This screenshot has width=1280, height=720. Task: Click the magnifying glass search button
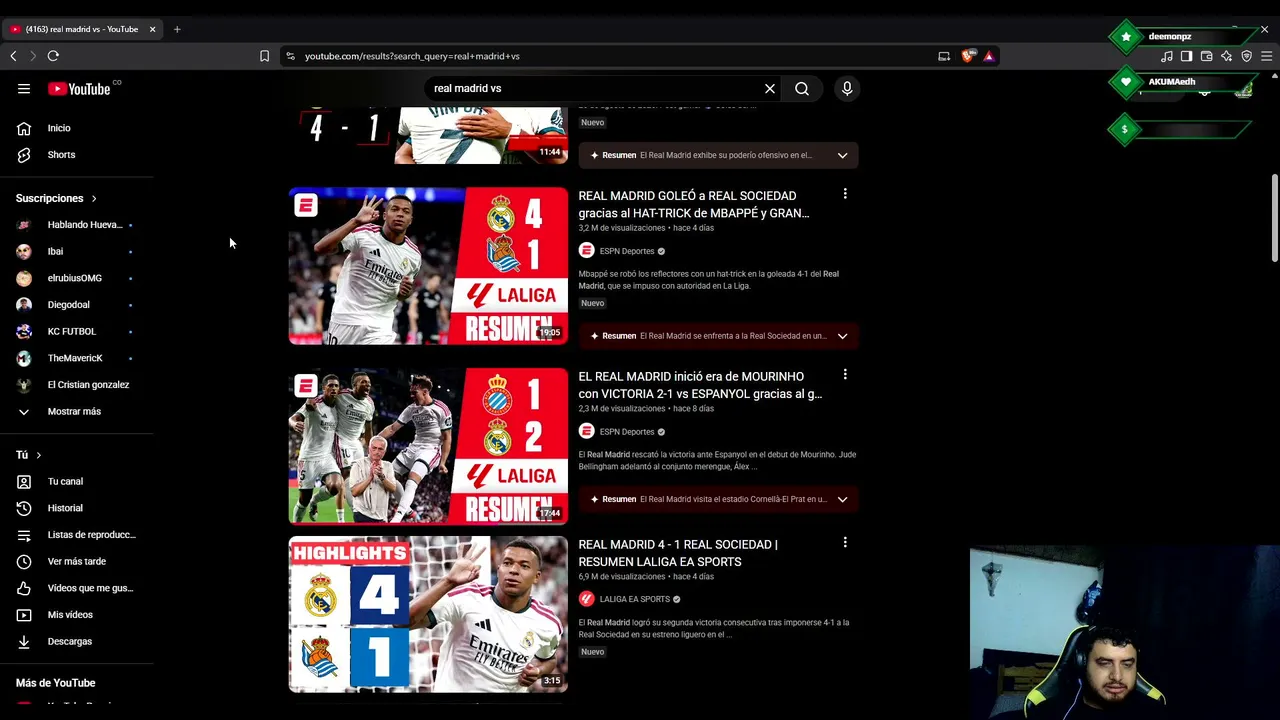coord(802,89)
